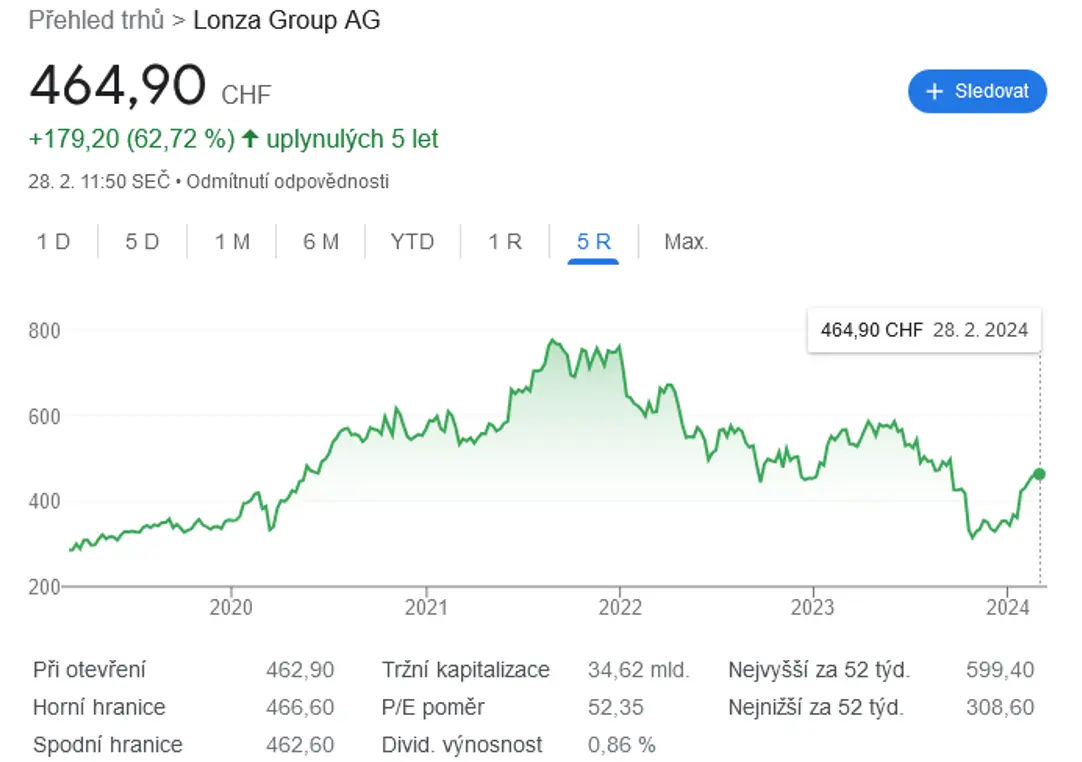The height and width of the screenshot is (762, 1082).
Task: Click the 2021 marker on the chart axis
Action: pos(426,607)
